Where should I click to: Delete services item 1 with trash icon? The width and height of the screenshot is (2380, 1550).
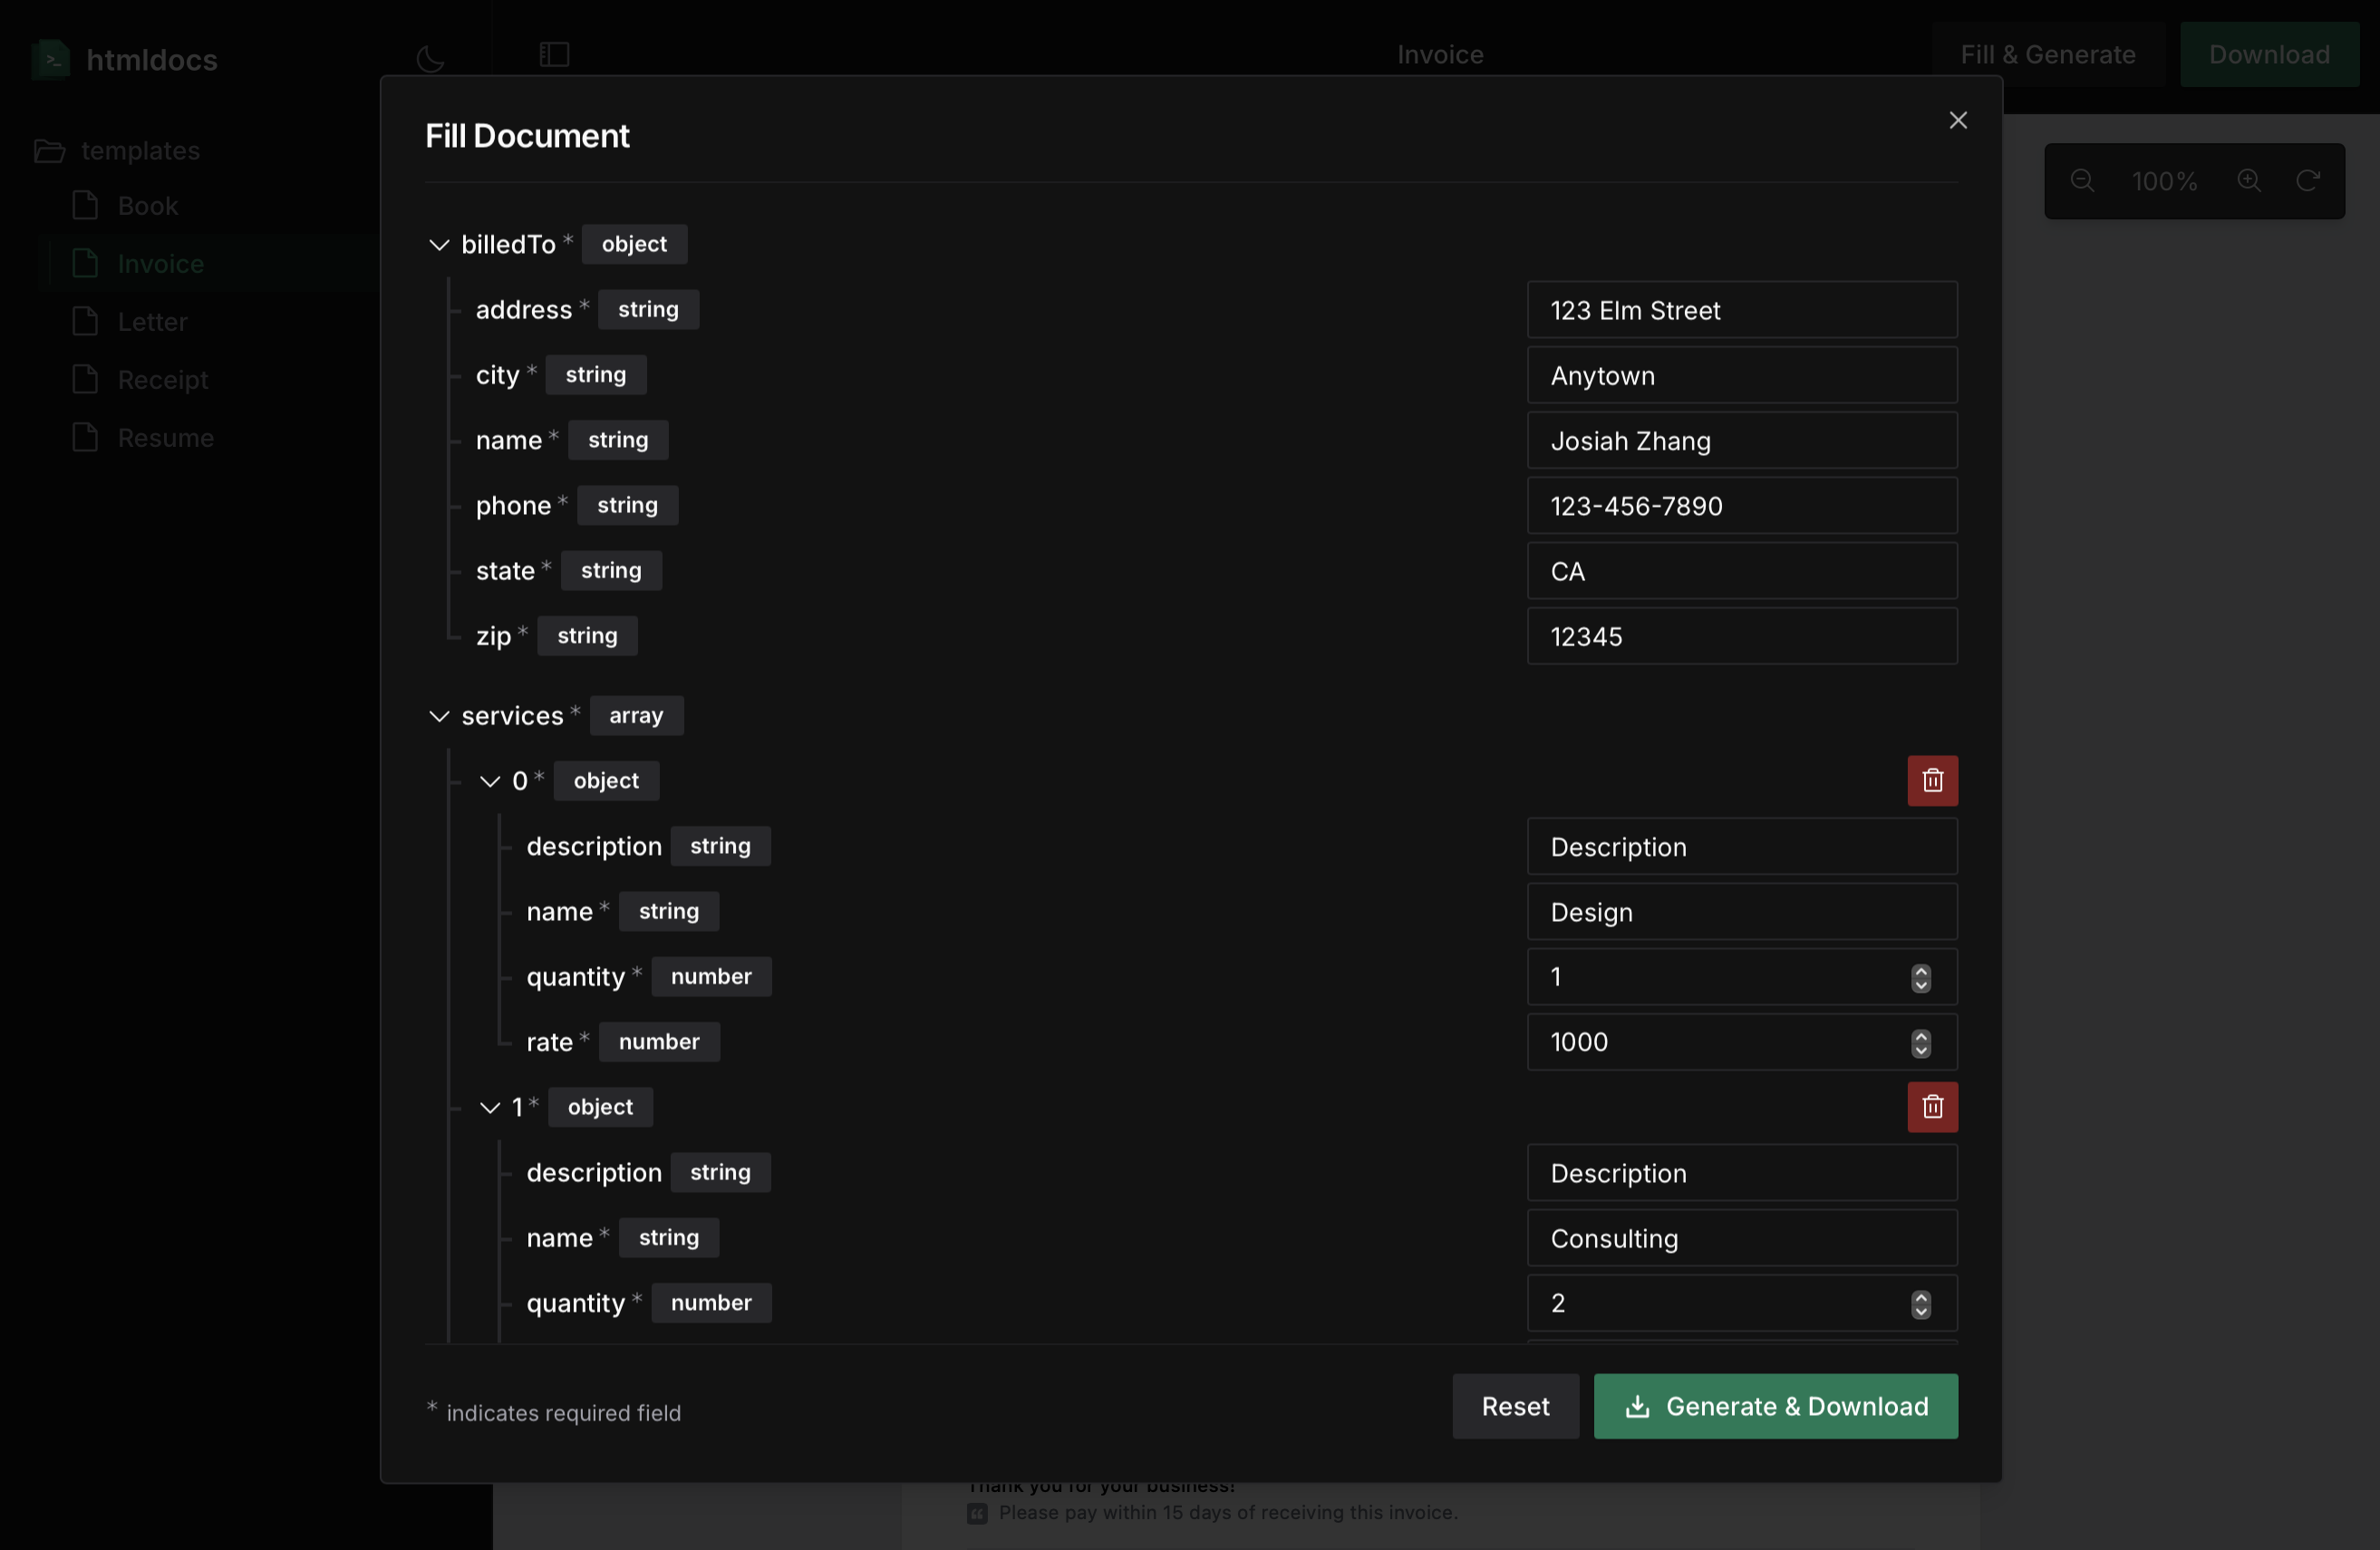(x=1932, y=1107)
